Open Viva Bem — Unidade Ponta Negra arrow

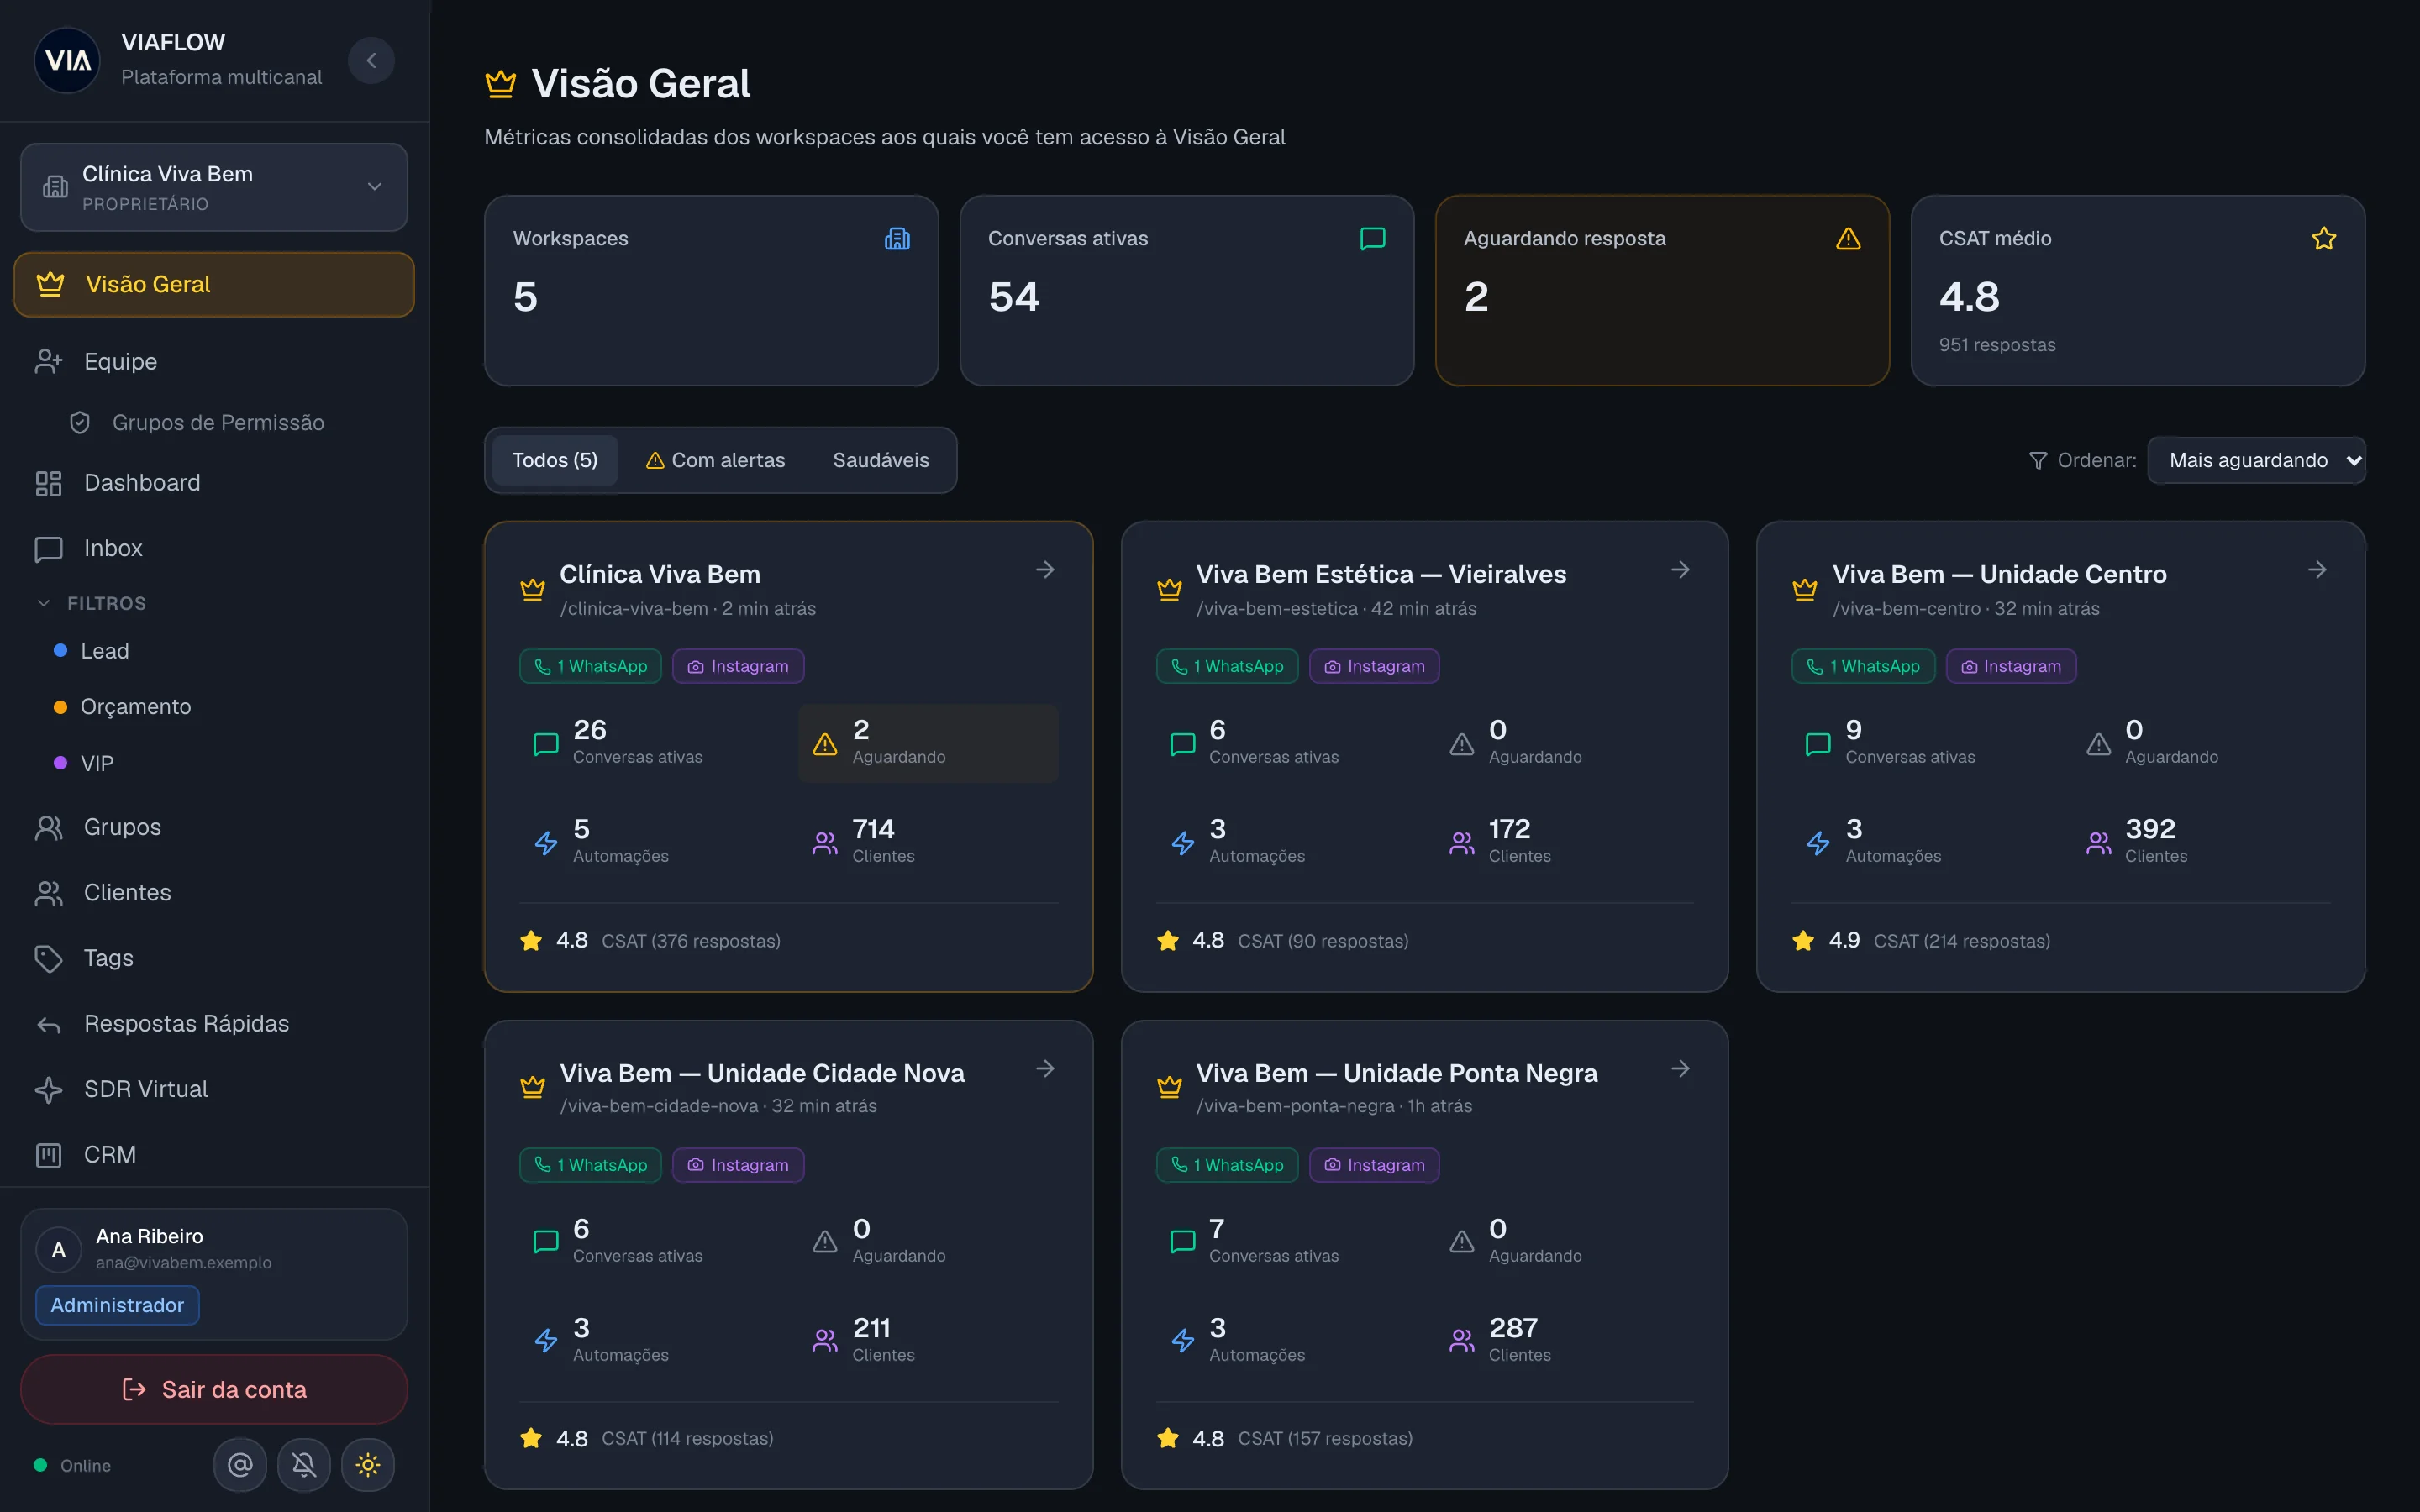[x=1681, y=1068]
